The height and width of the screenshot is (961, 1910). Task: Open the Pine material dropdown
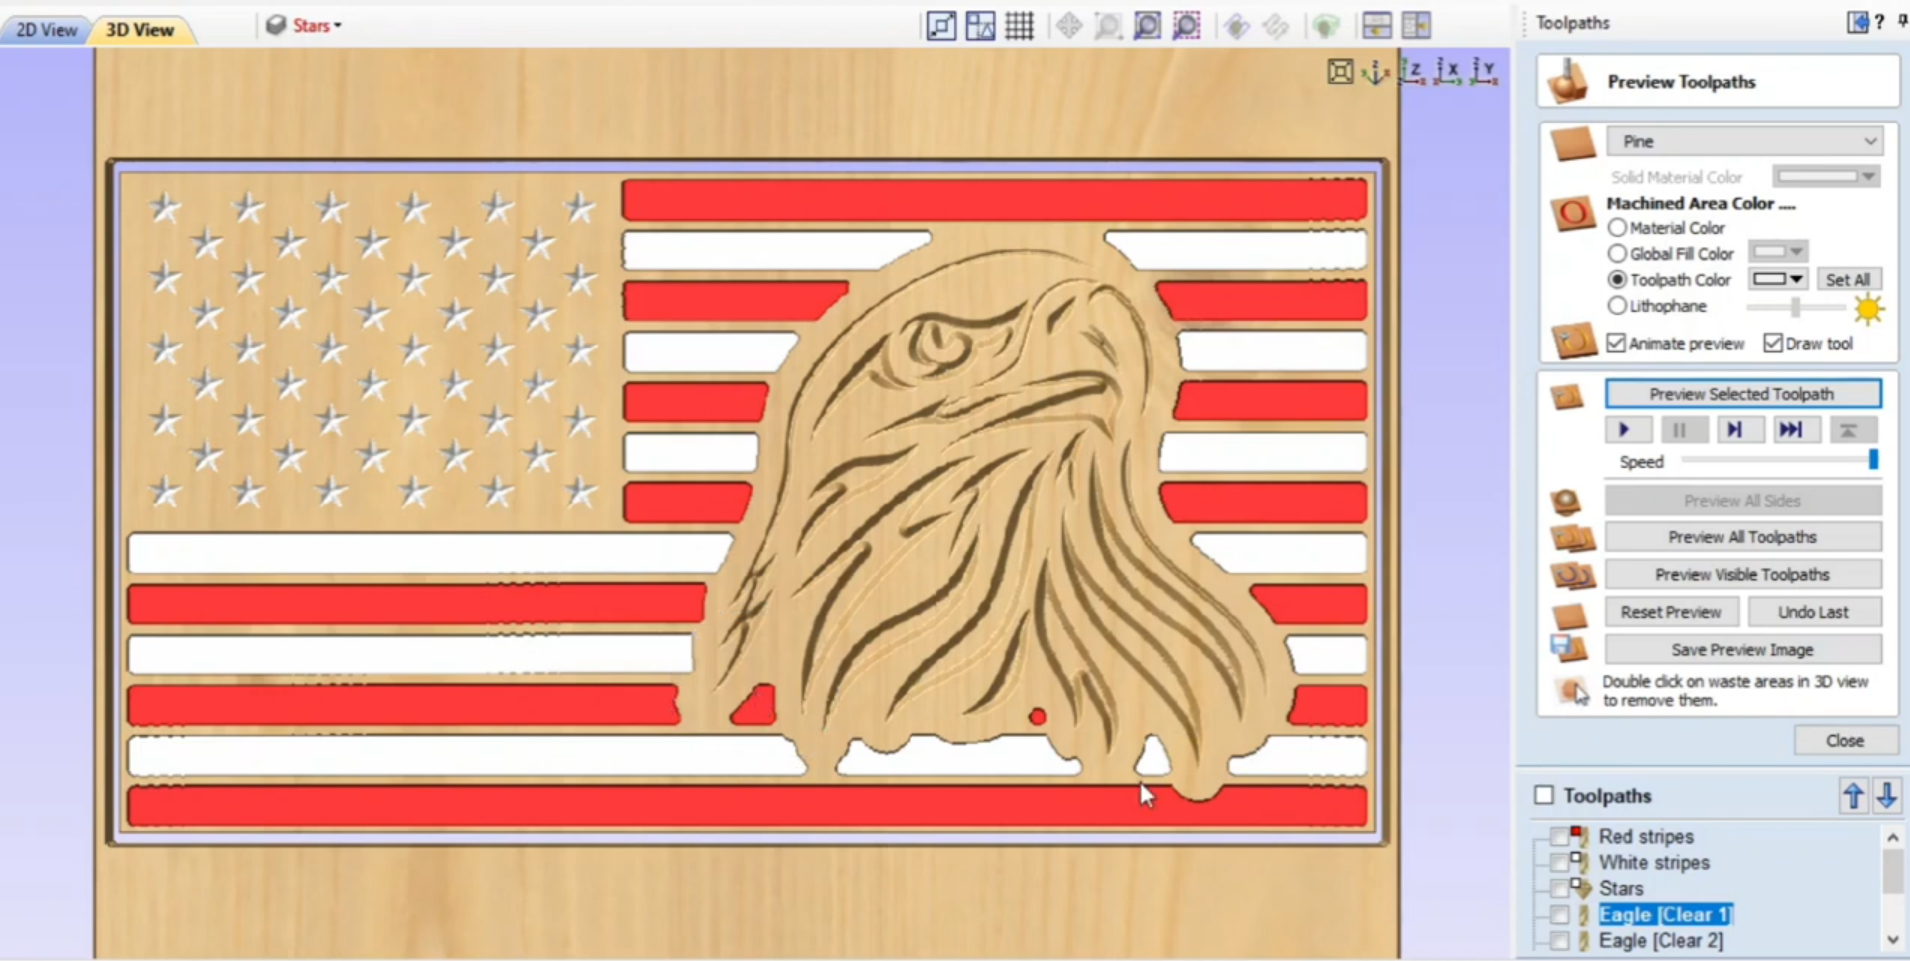pyautogui.click(x=1745, y=141)
